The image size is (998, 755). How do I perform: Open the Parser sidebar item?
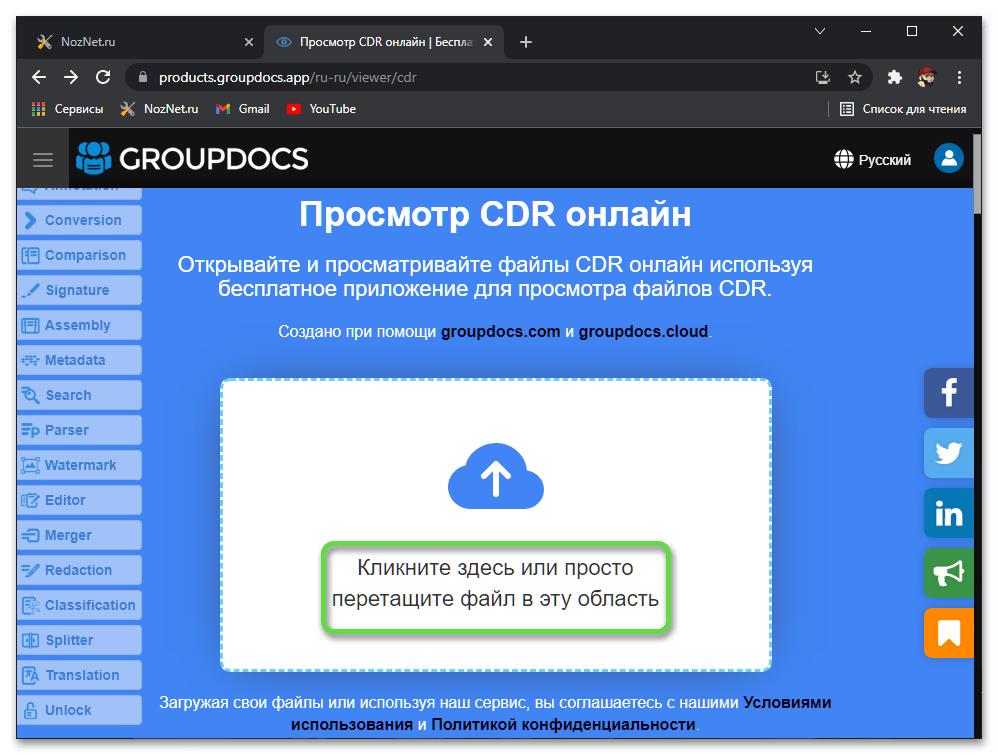pyautogui.click(x=79, y=430)
